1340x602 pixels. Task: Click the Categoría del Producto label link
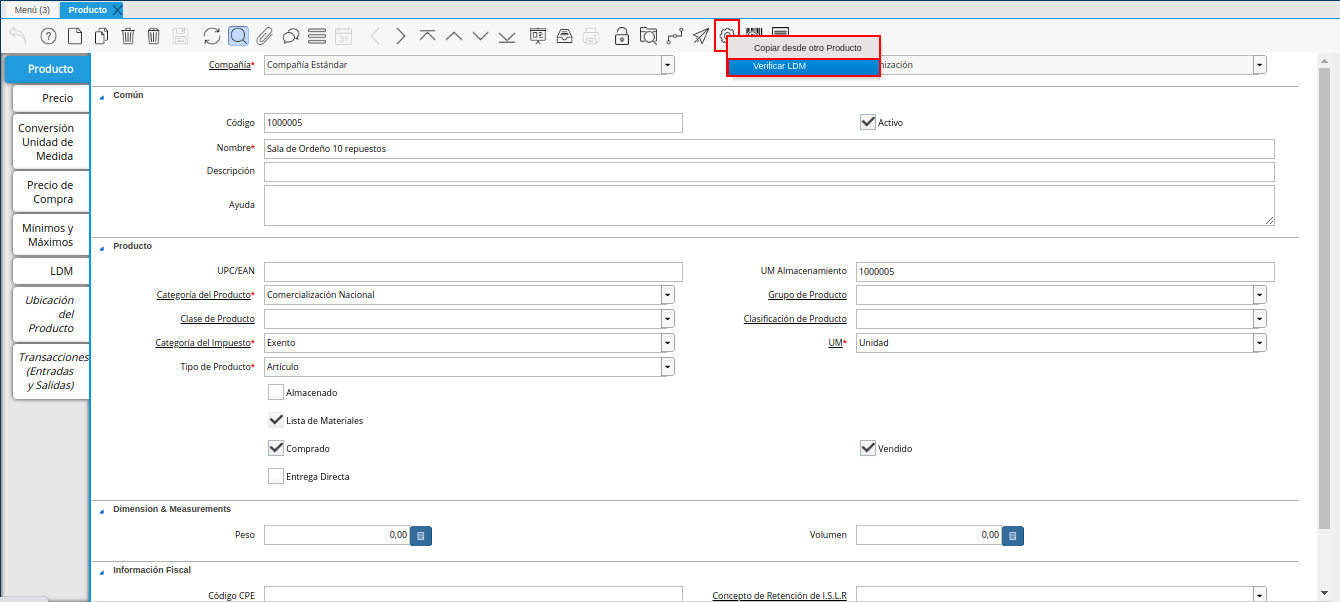tap(205, 295)
